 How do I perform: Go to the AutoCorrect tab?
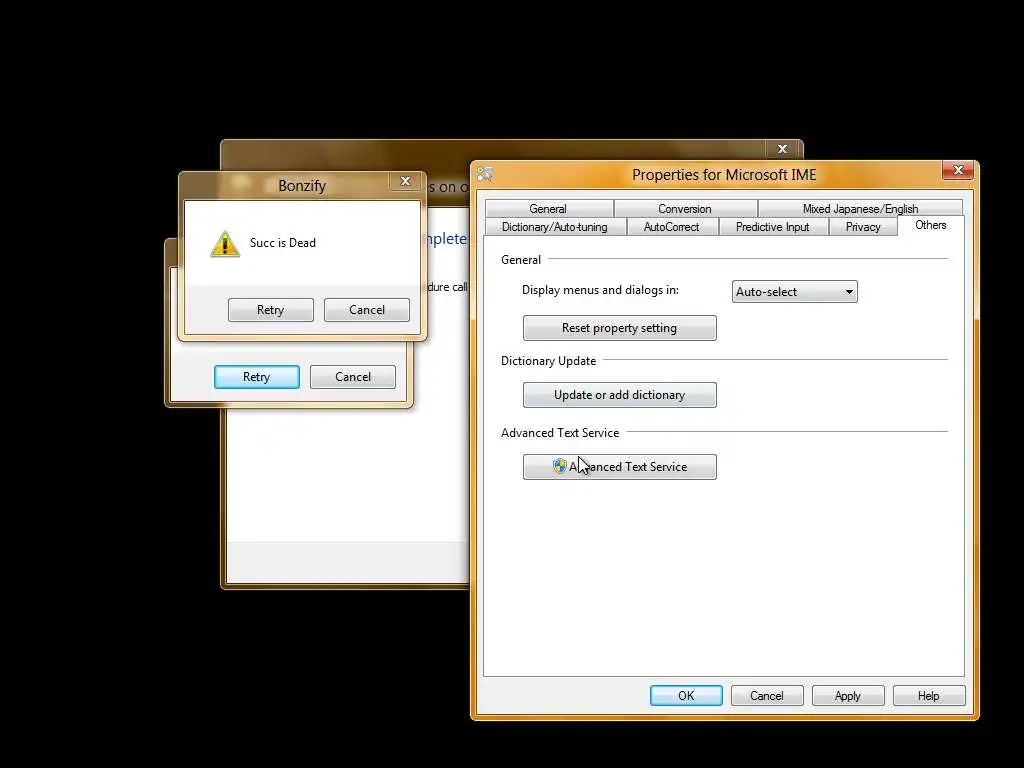tap(672, 227)
